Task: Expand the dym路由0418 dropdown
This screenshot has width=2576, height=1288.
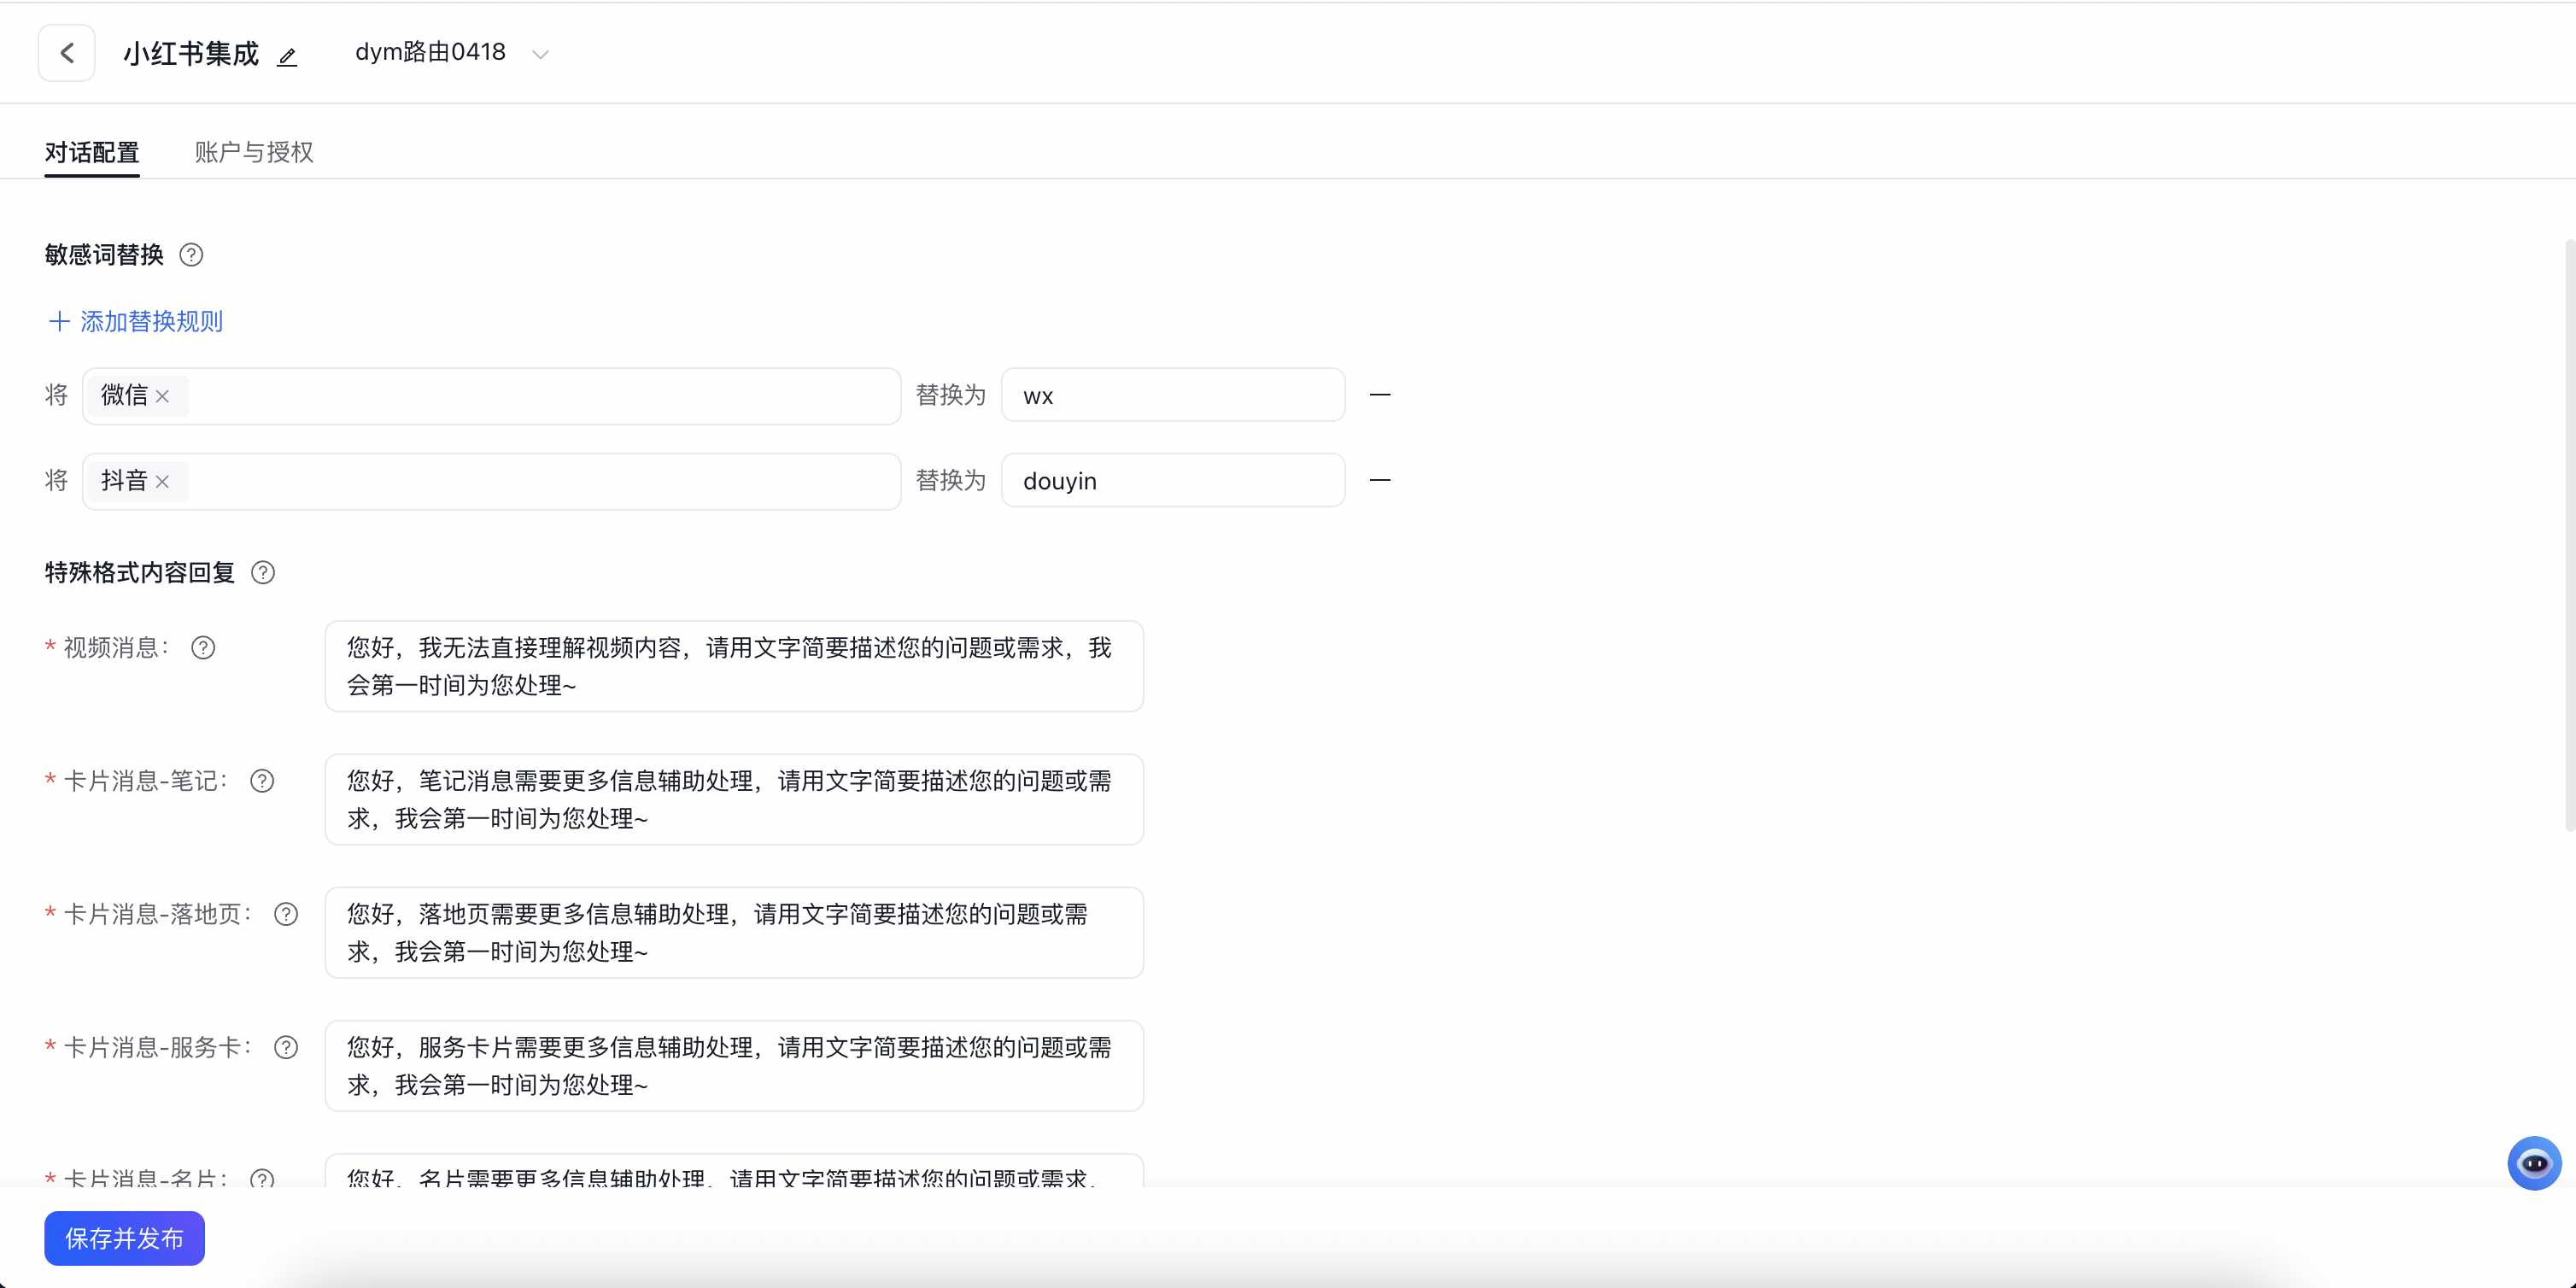Action: coord(540,53)
